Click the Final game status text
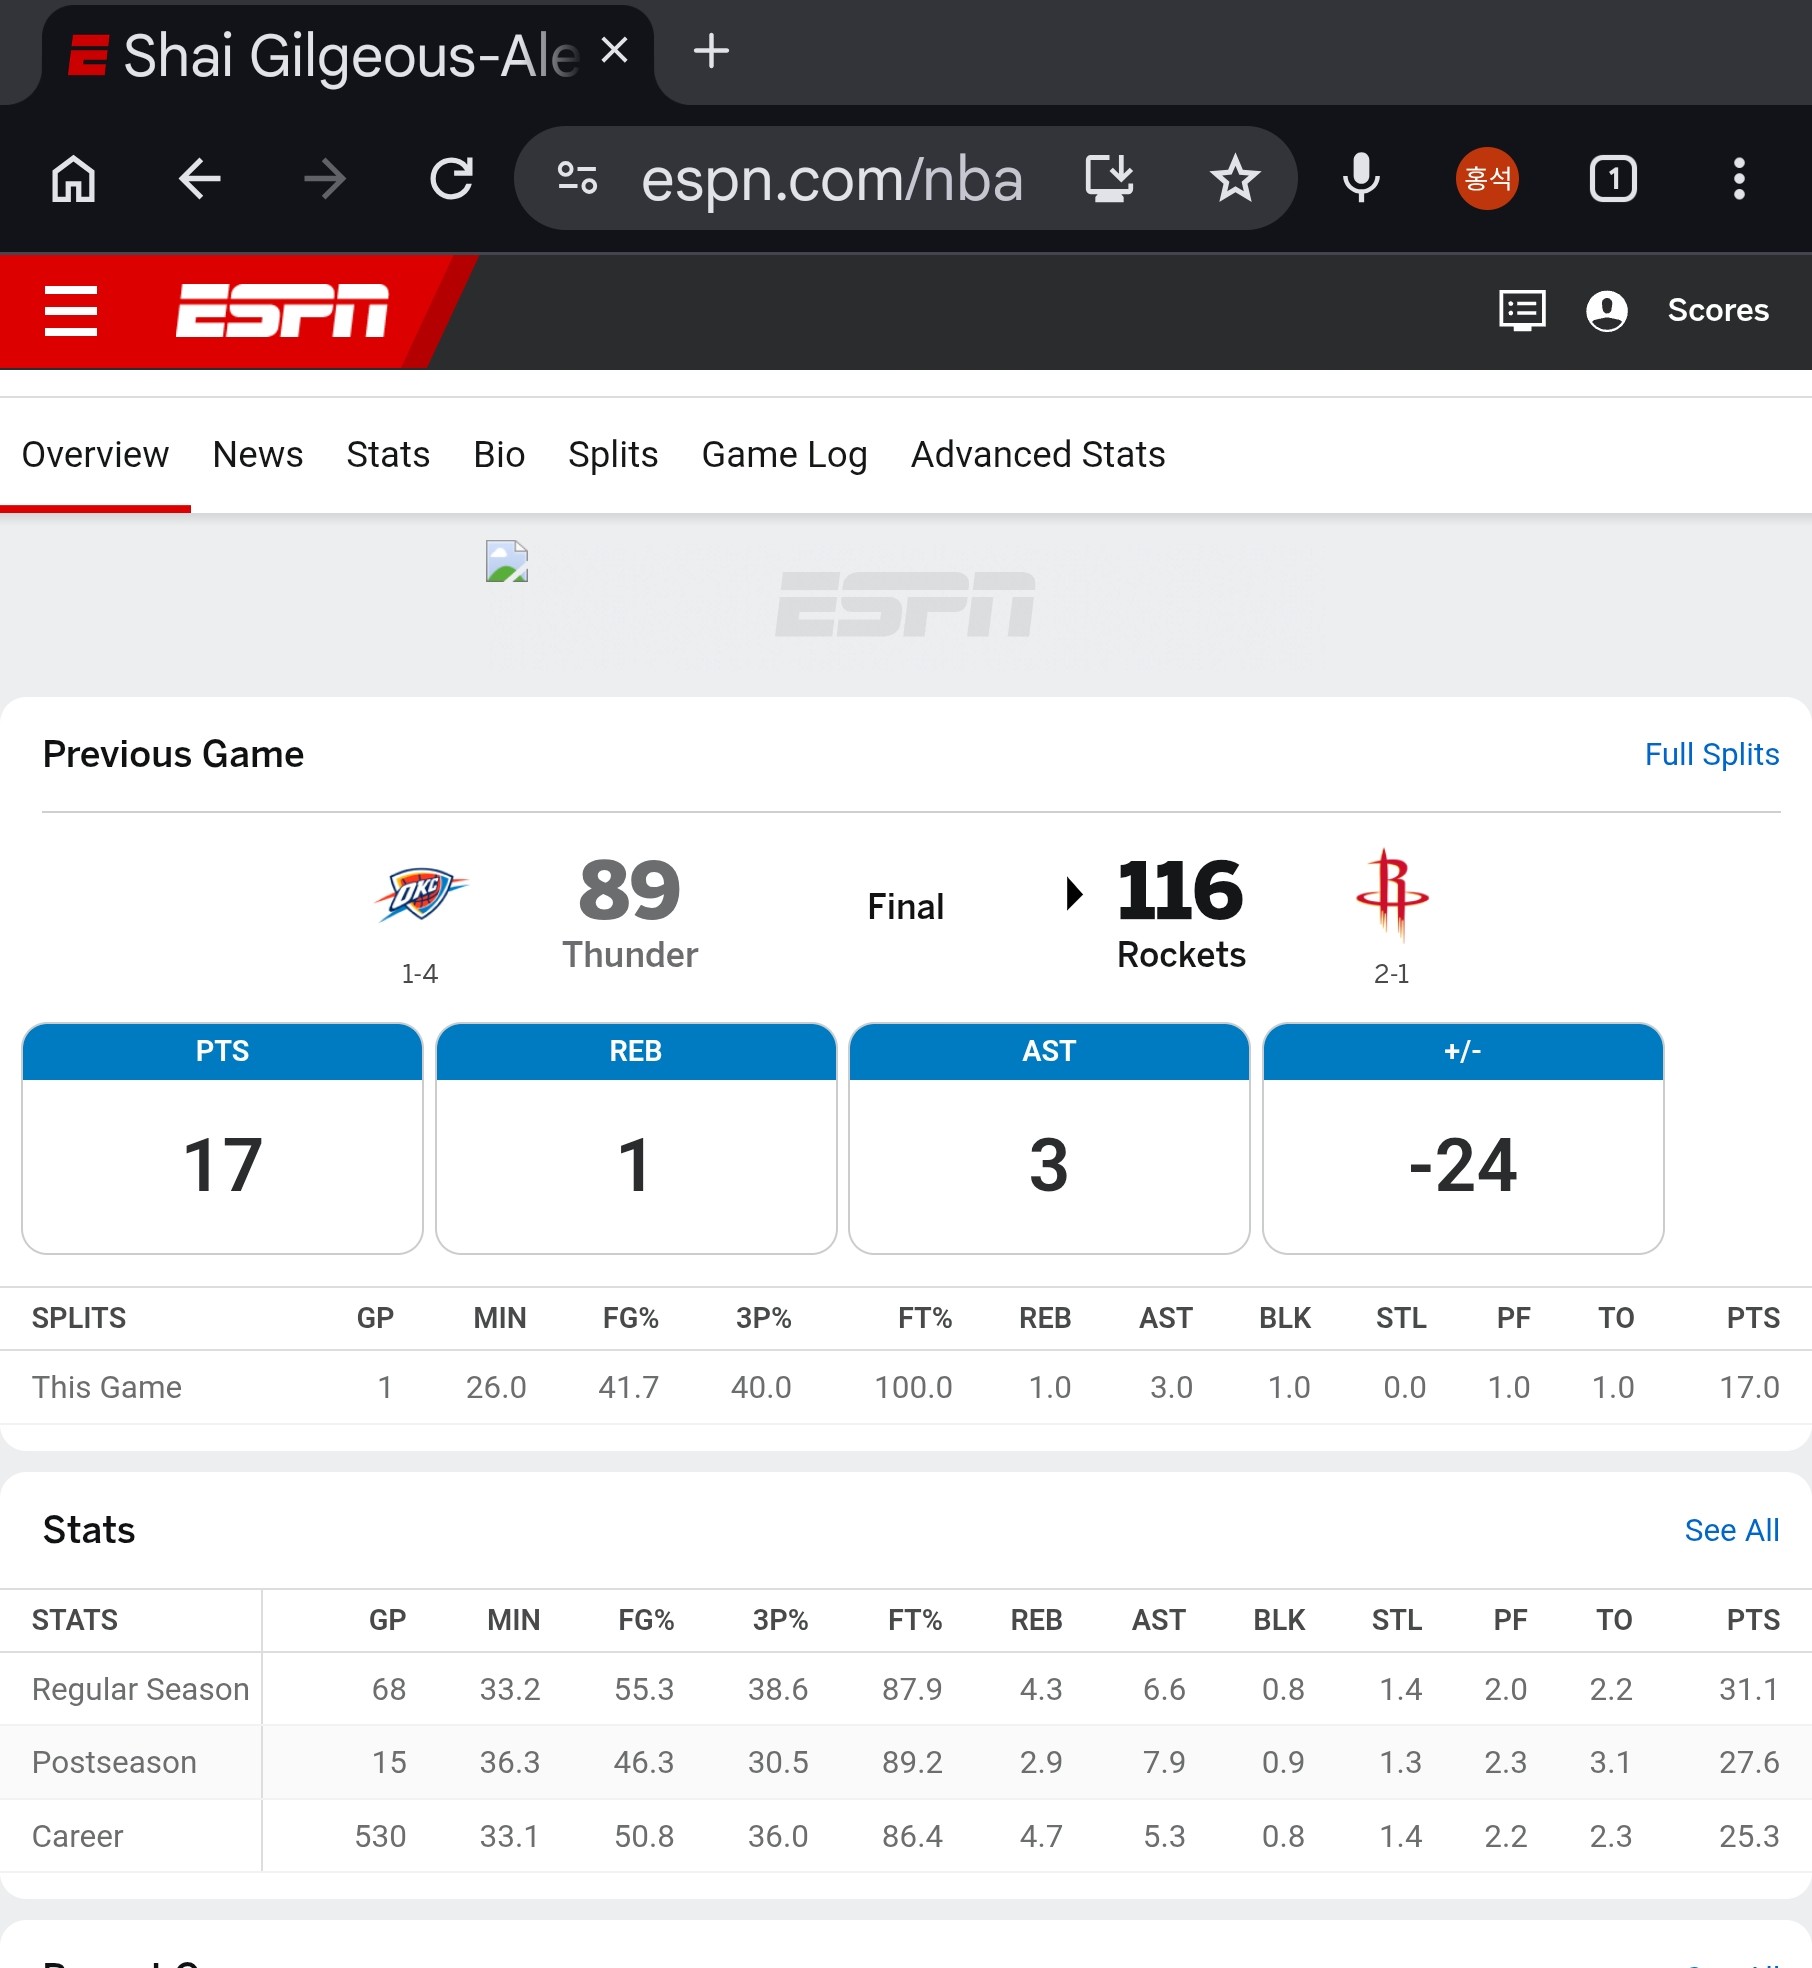Image resolution: width=1812 pixels, height=1968 pixels. click(x=906, y=907)
